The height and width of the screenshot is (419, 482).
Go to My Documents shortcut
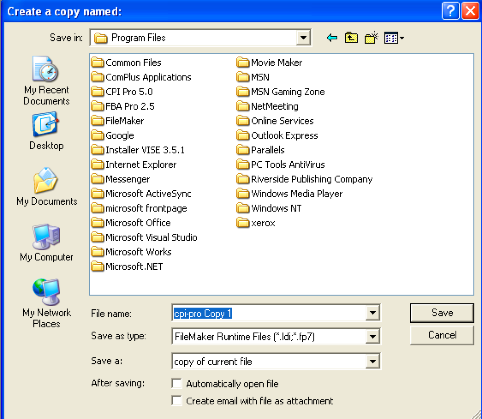pyautogui.click(x=47, y=187)
